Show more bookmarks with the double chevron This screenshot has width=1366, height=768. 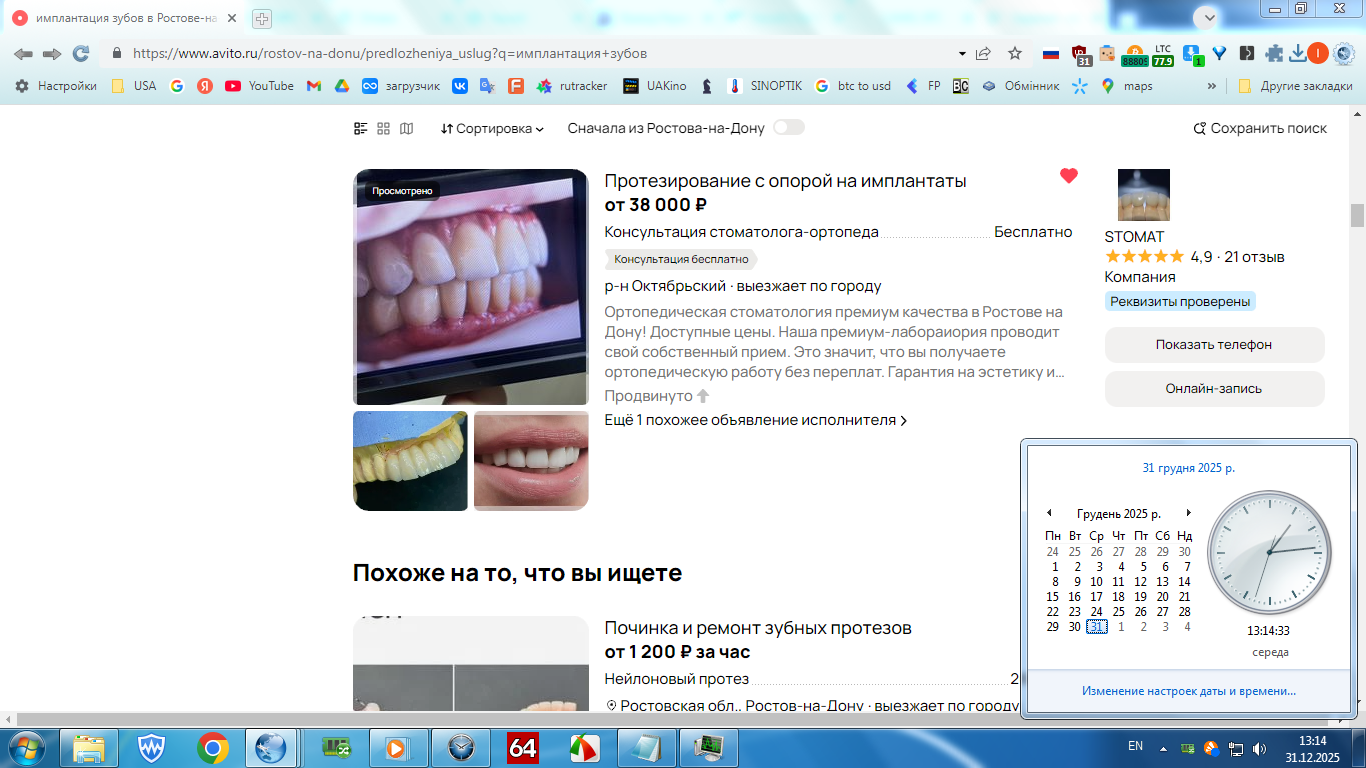click(x=1212, y=86)
